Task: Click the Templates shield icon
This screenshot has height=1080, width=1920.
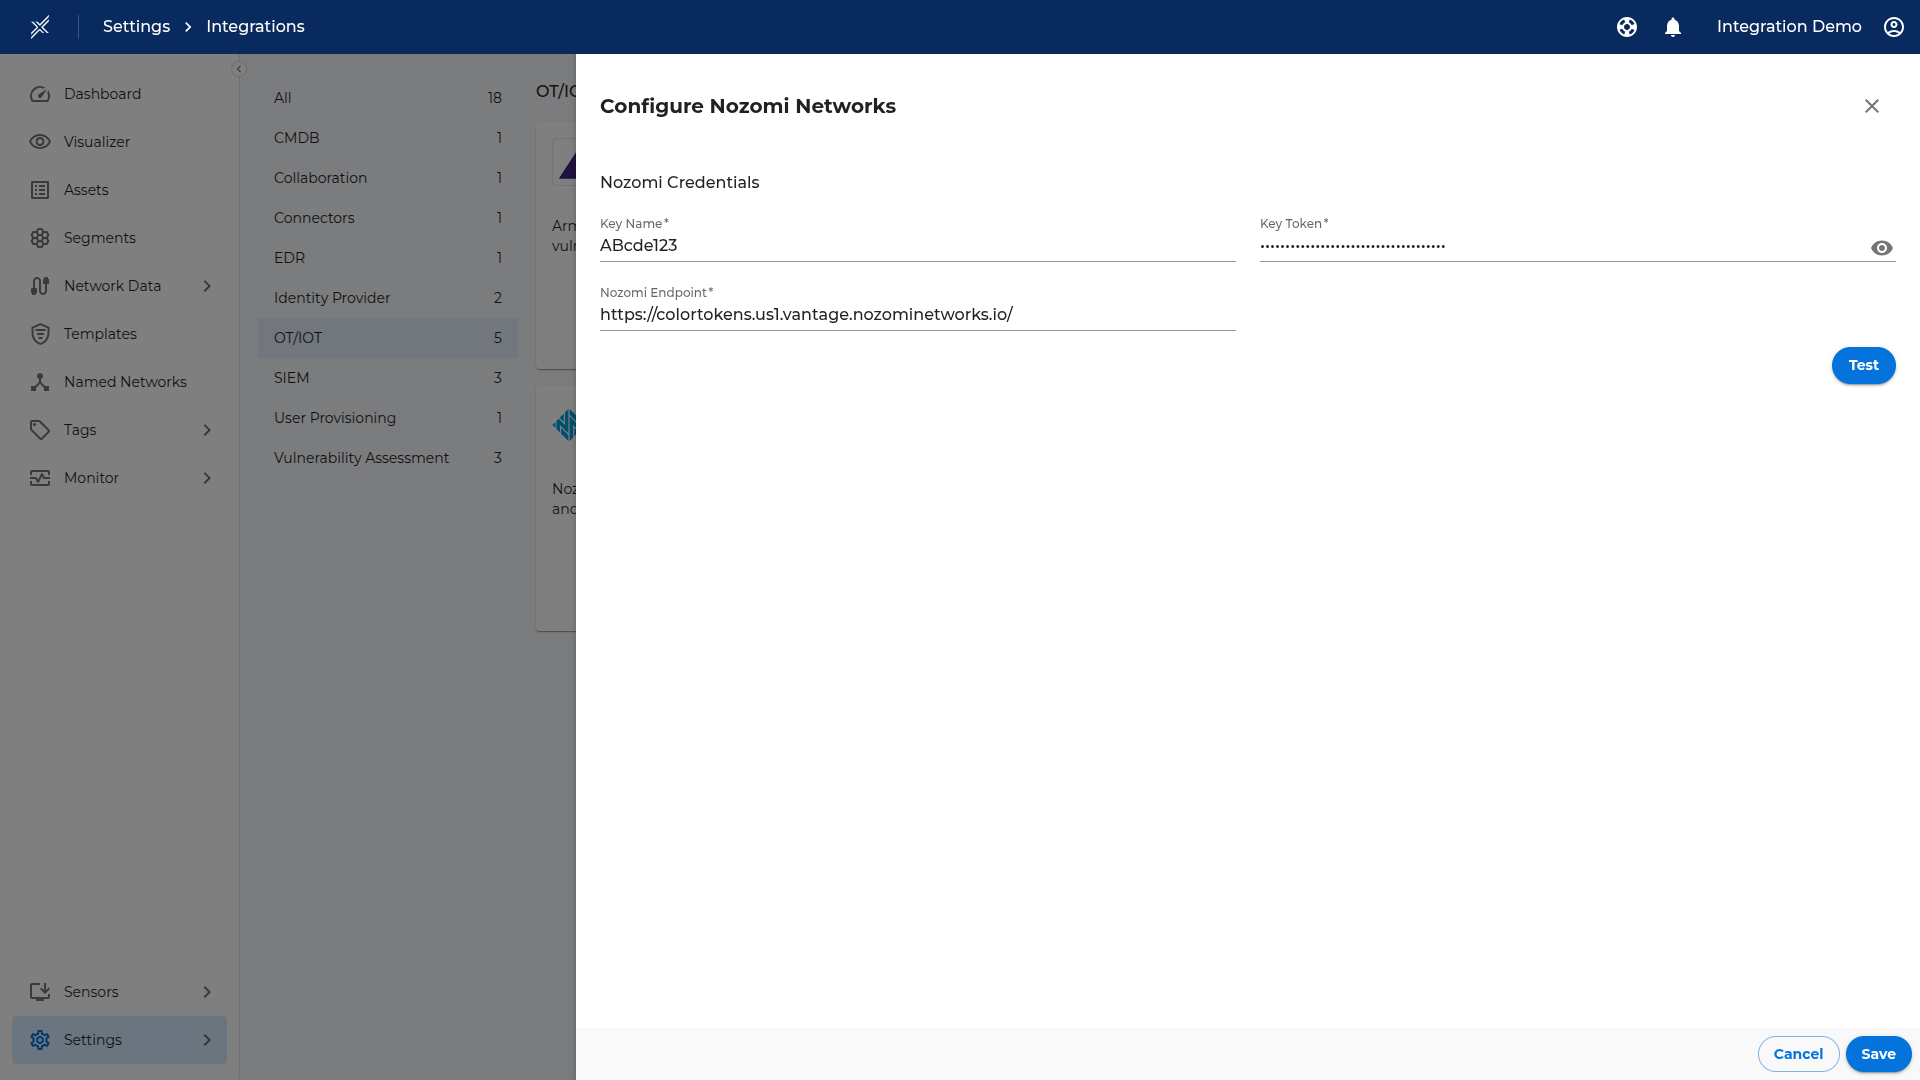Action: (x=40, y=334)
